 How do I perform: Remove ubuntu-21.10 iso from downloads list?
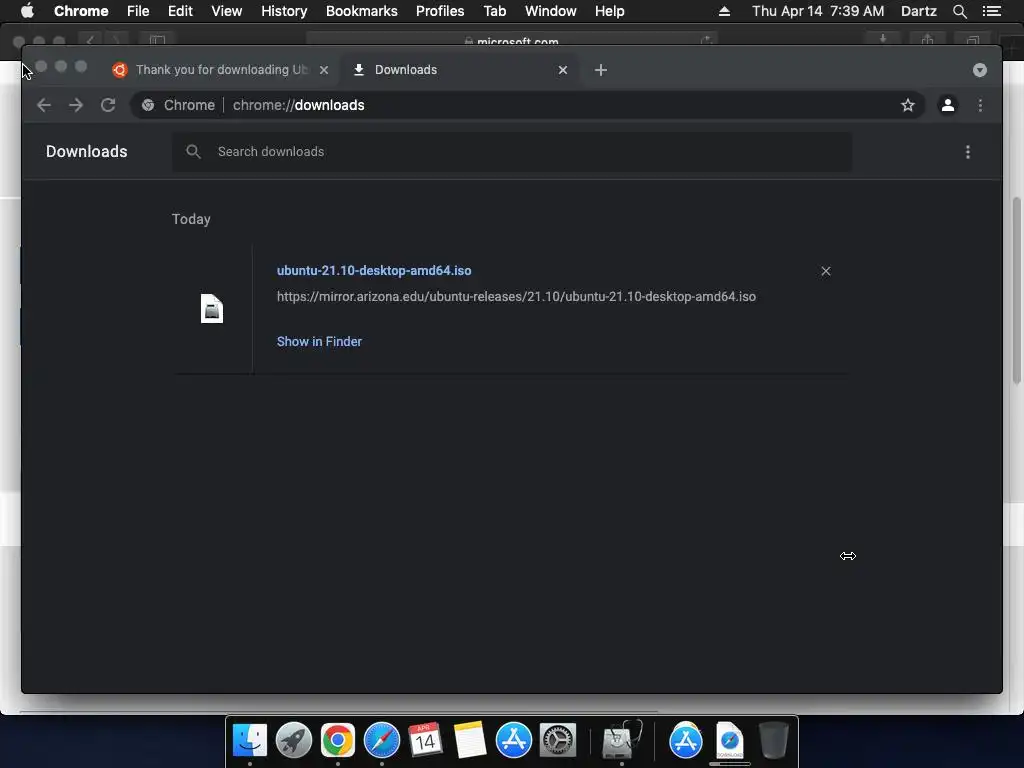pos(825,271)
